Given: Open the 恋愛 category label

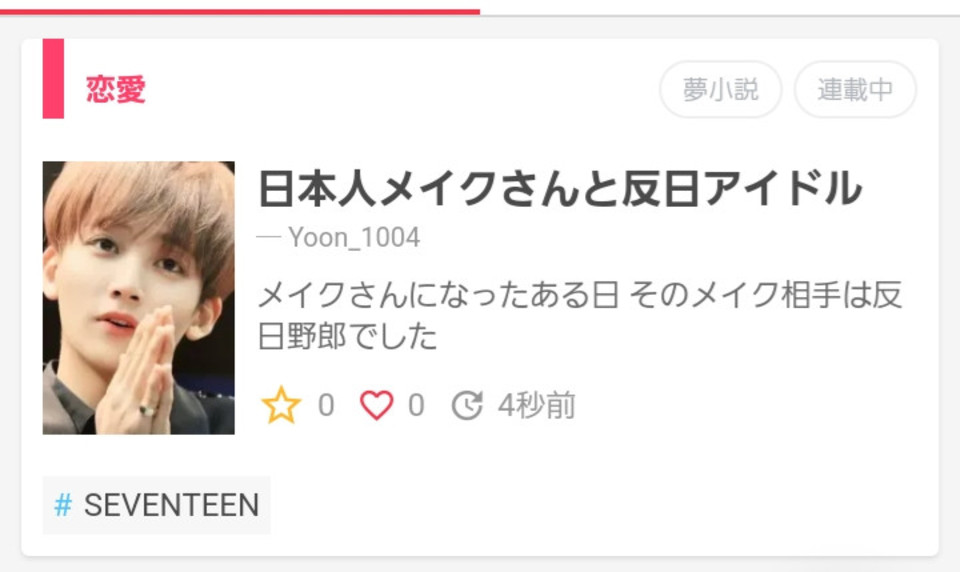Looking at the screenshot, I should [x=116, y=89].
